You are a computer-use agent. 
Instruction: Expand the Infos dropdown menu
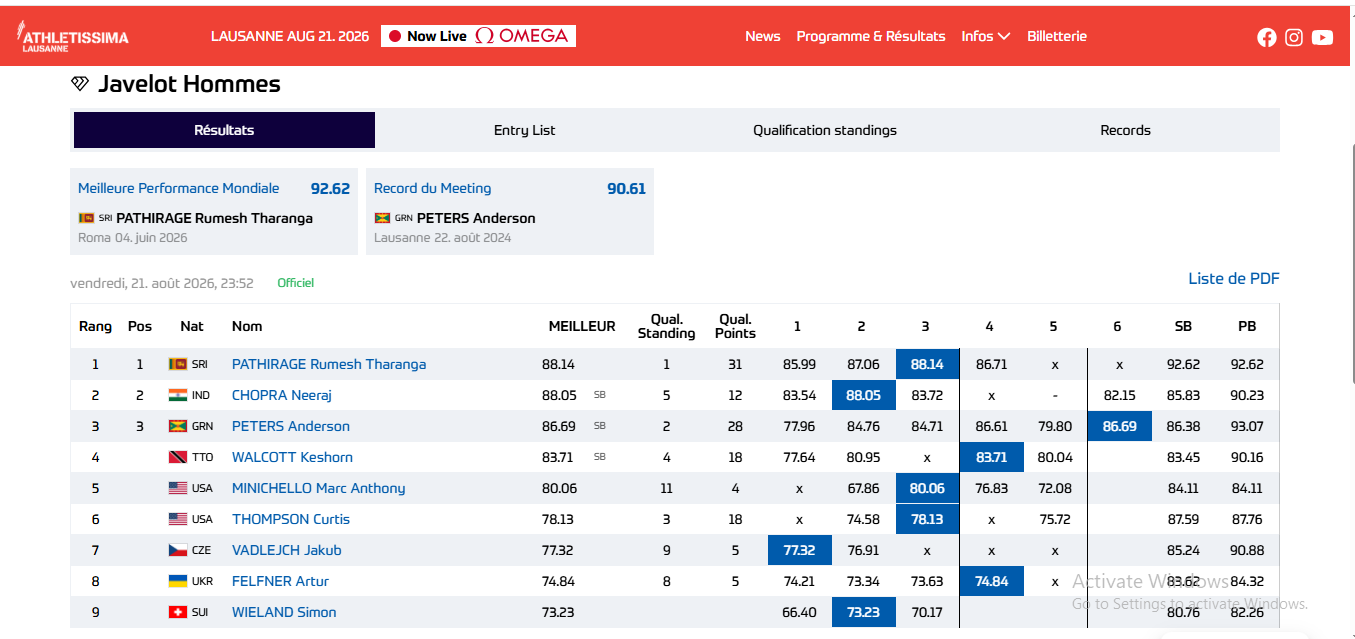click(985, 36)
